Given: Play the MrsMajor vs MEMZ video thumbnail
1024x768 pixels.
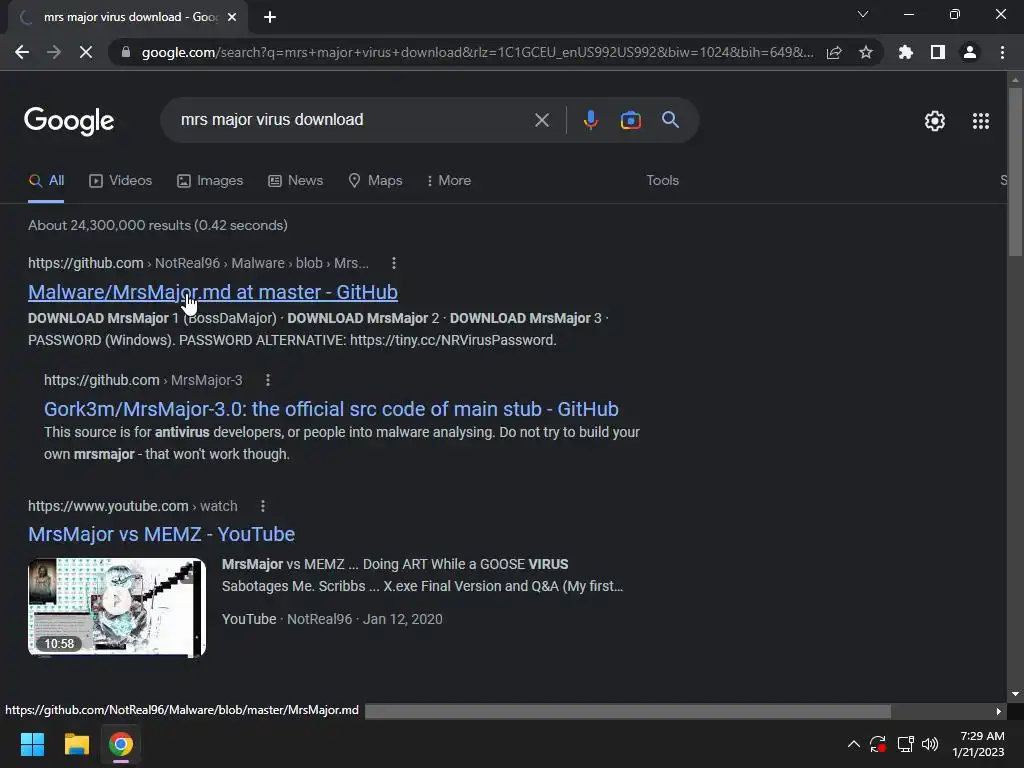Looking at the screenshot, I should [117, 607].
